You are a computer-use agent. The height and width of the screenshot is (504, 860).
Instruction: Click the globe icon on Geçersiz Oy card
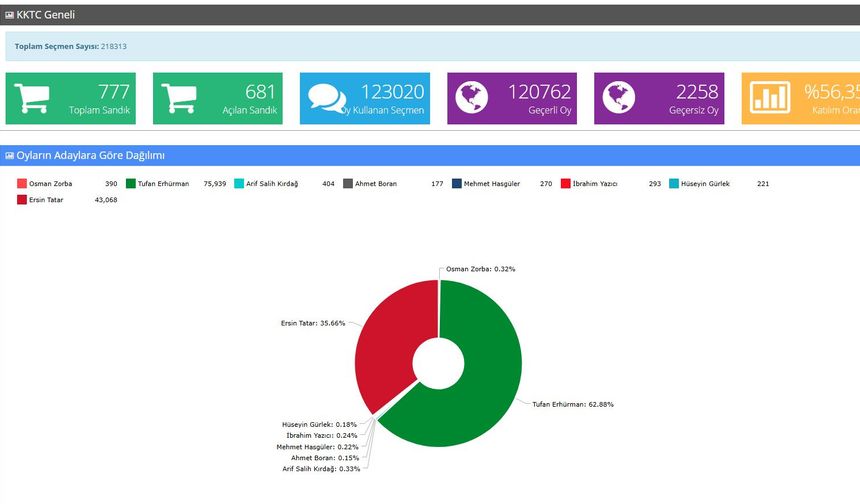tap(621, 97)
